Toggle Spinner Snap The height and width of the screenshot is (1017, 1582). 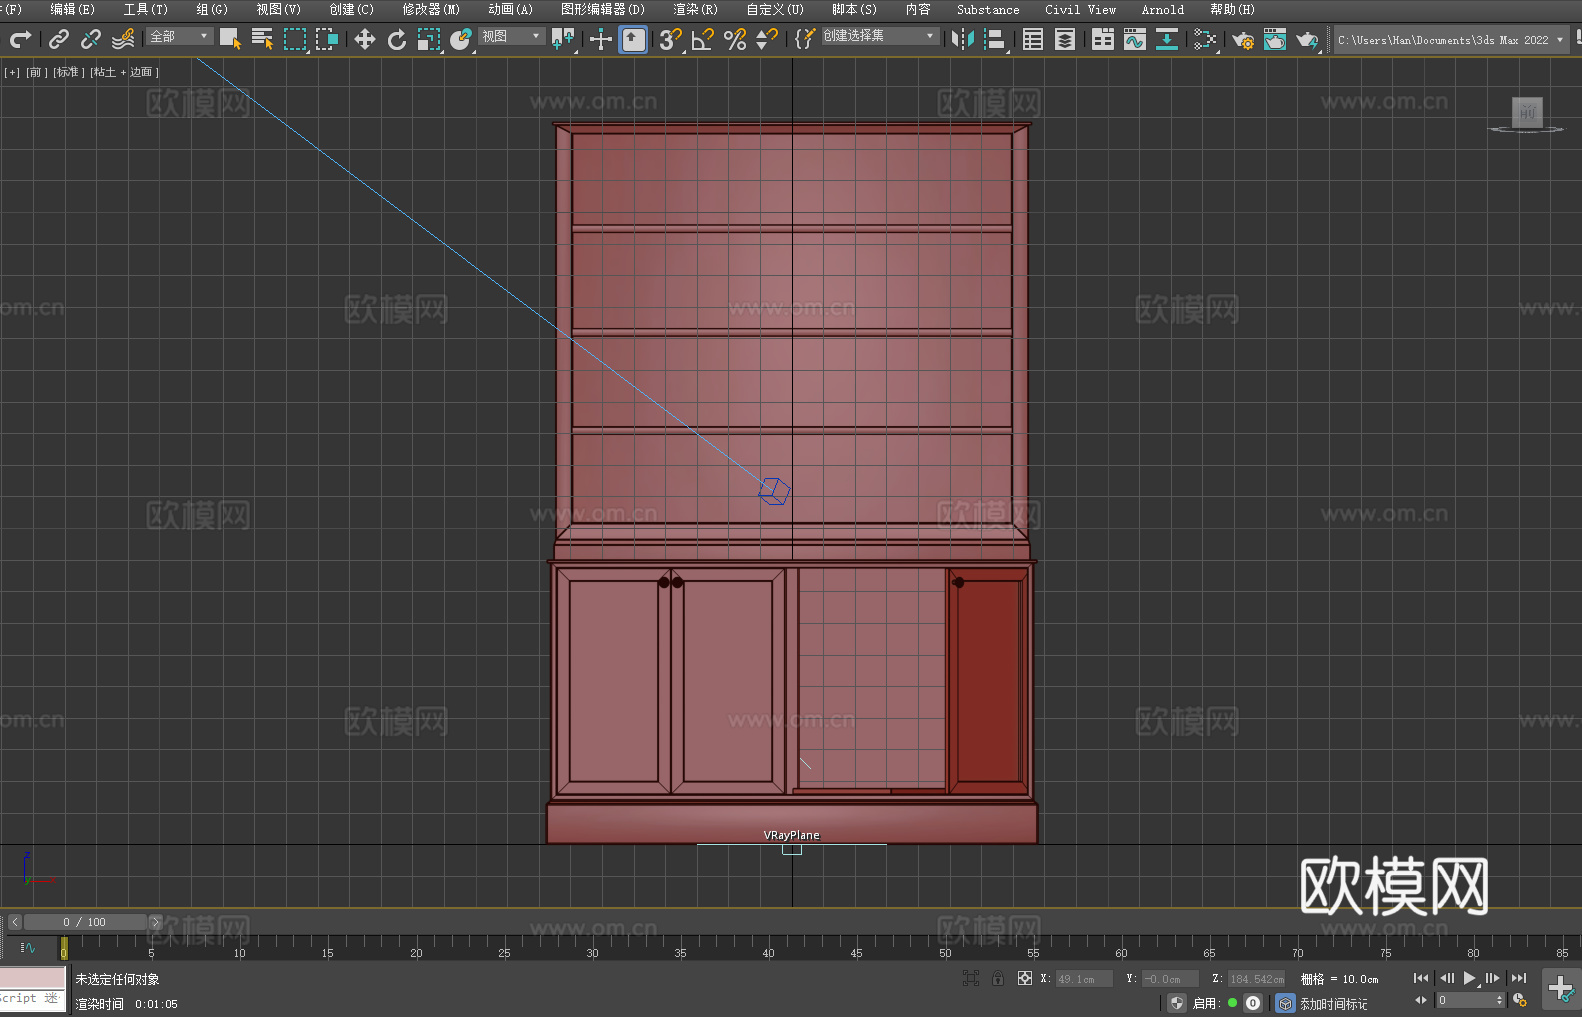tap(767, 39)
